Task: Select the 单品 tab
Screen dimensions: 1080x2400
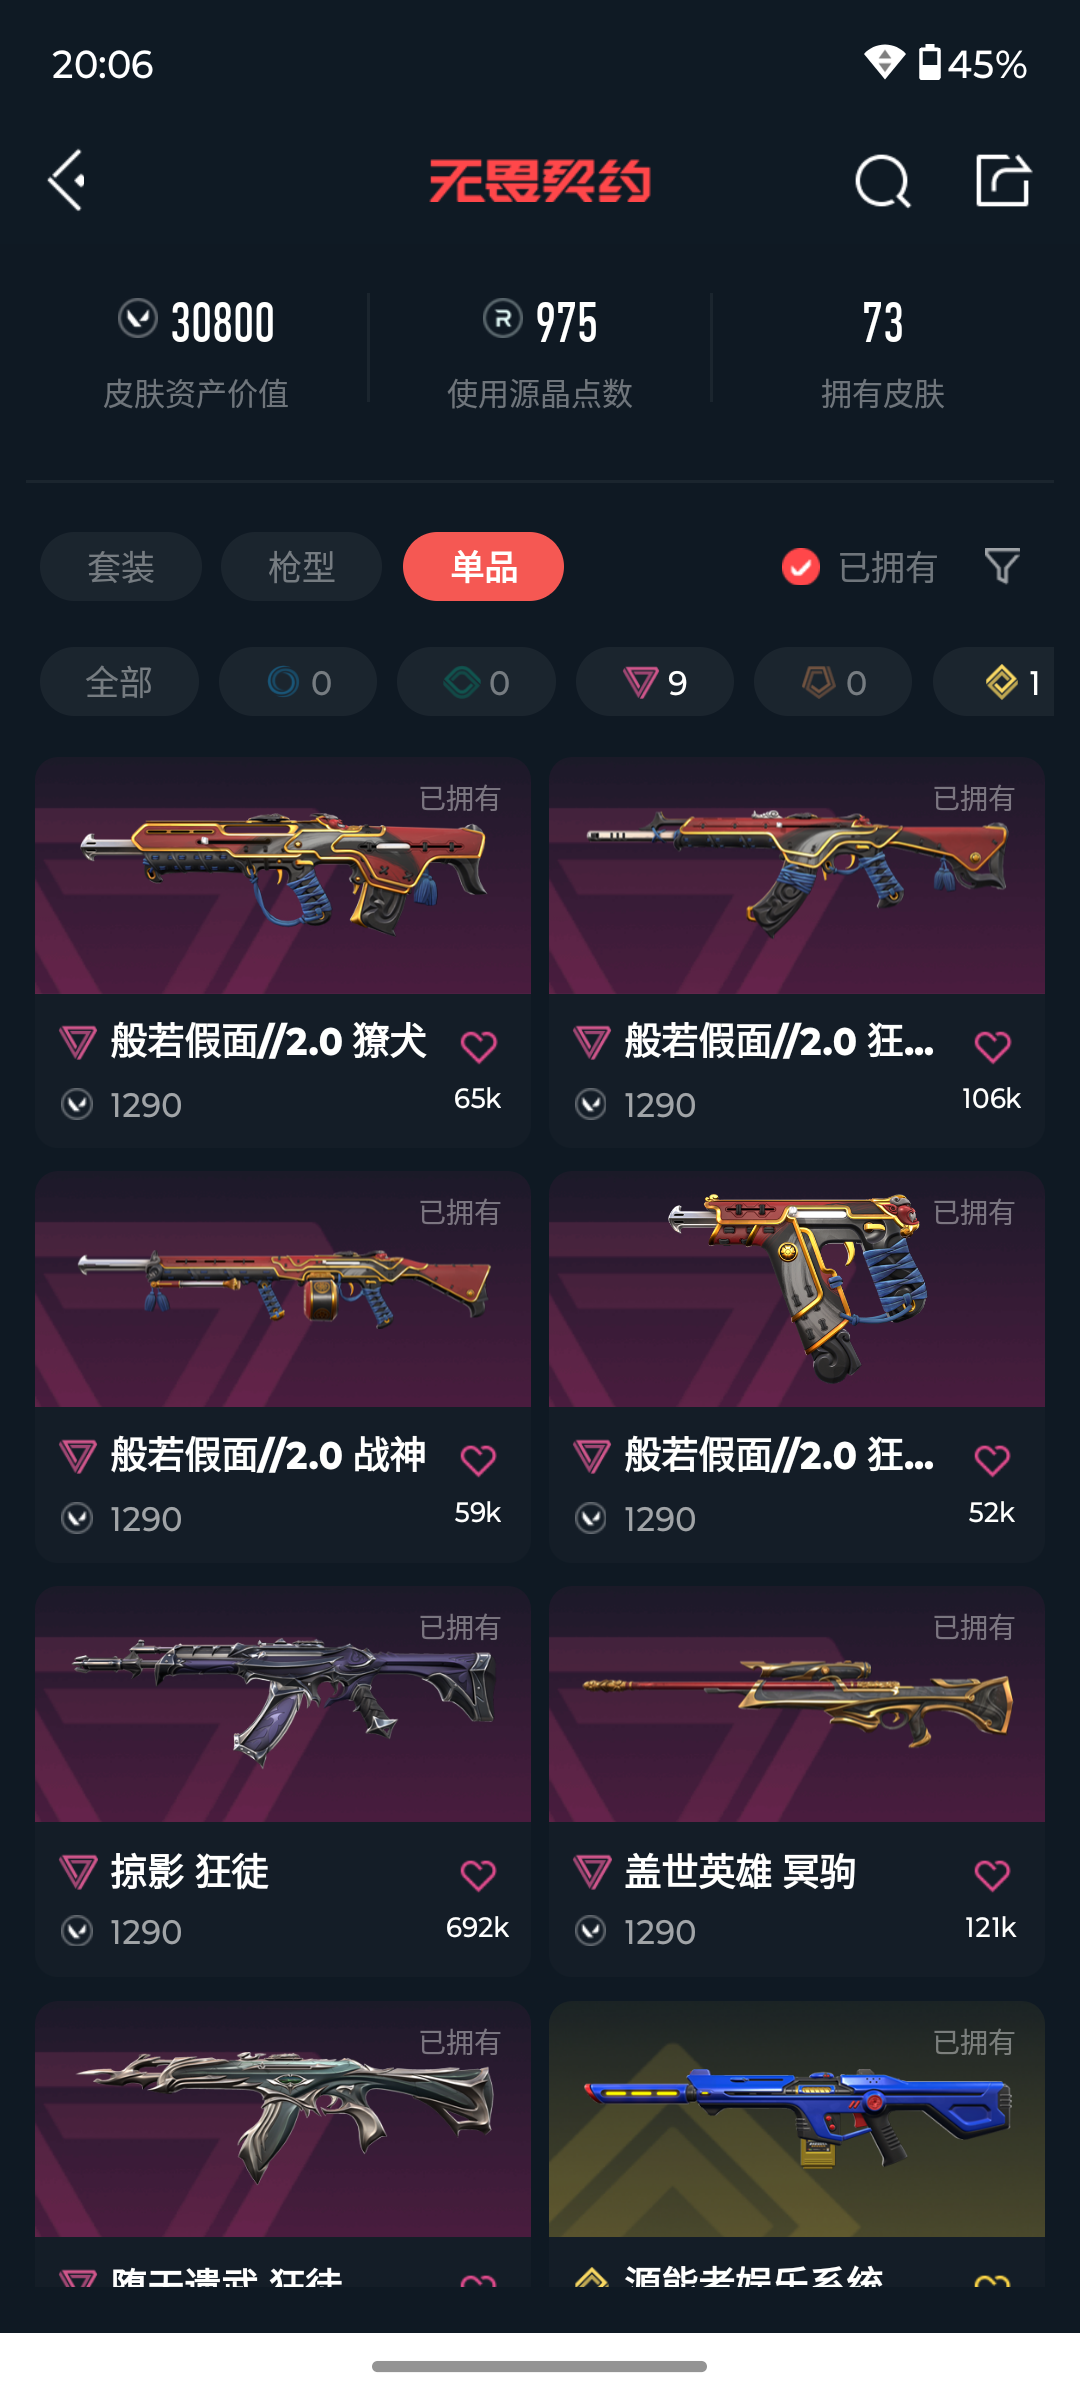Action: (483, 567)
